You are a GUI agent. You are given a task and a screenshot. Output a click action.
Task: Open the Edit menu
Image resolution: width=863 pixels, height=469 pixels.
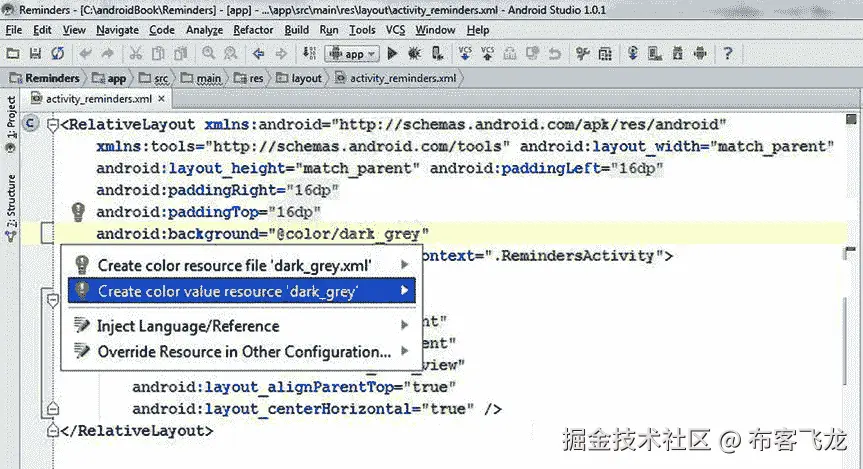(x=42, y=30)
